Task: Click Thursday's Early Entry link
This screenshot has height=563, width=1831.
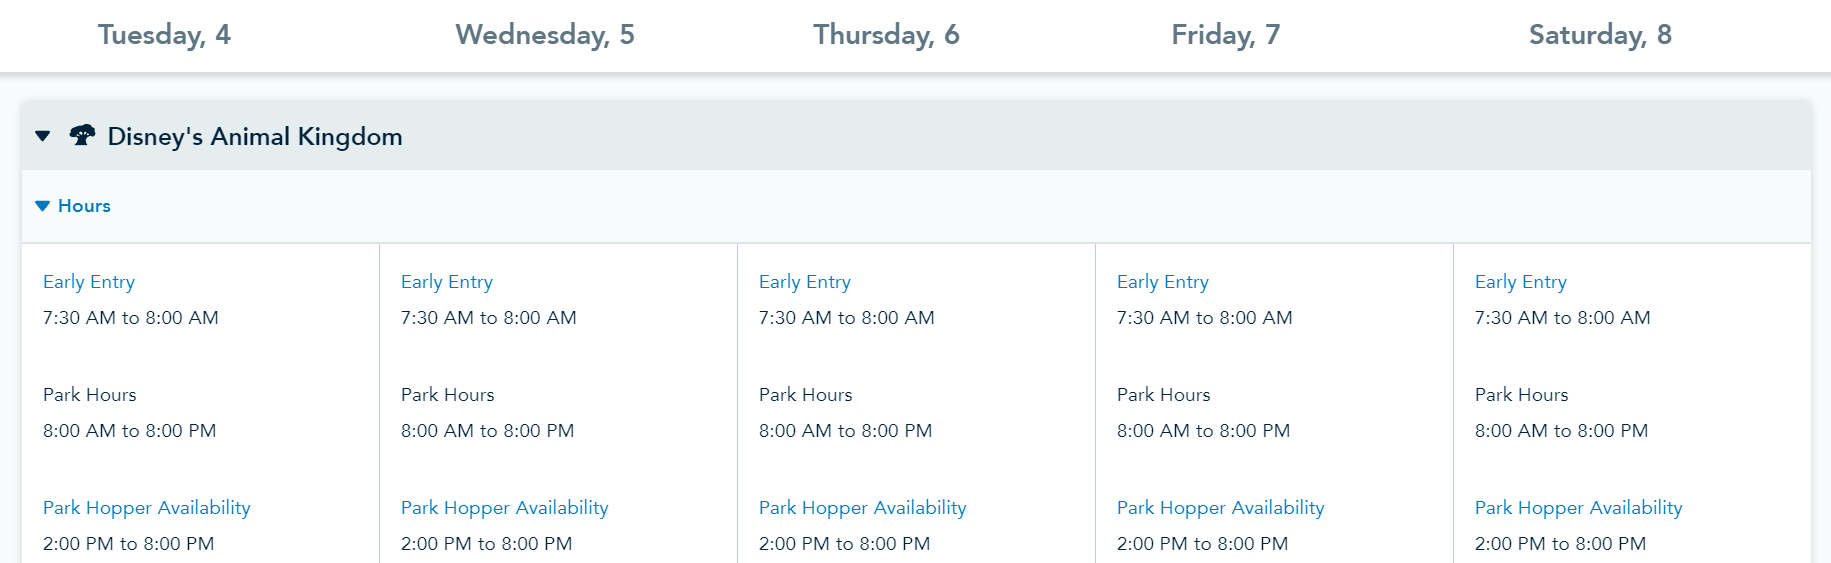Action: click(x=805, y=282)
